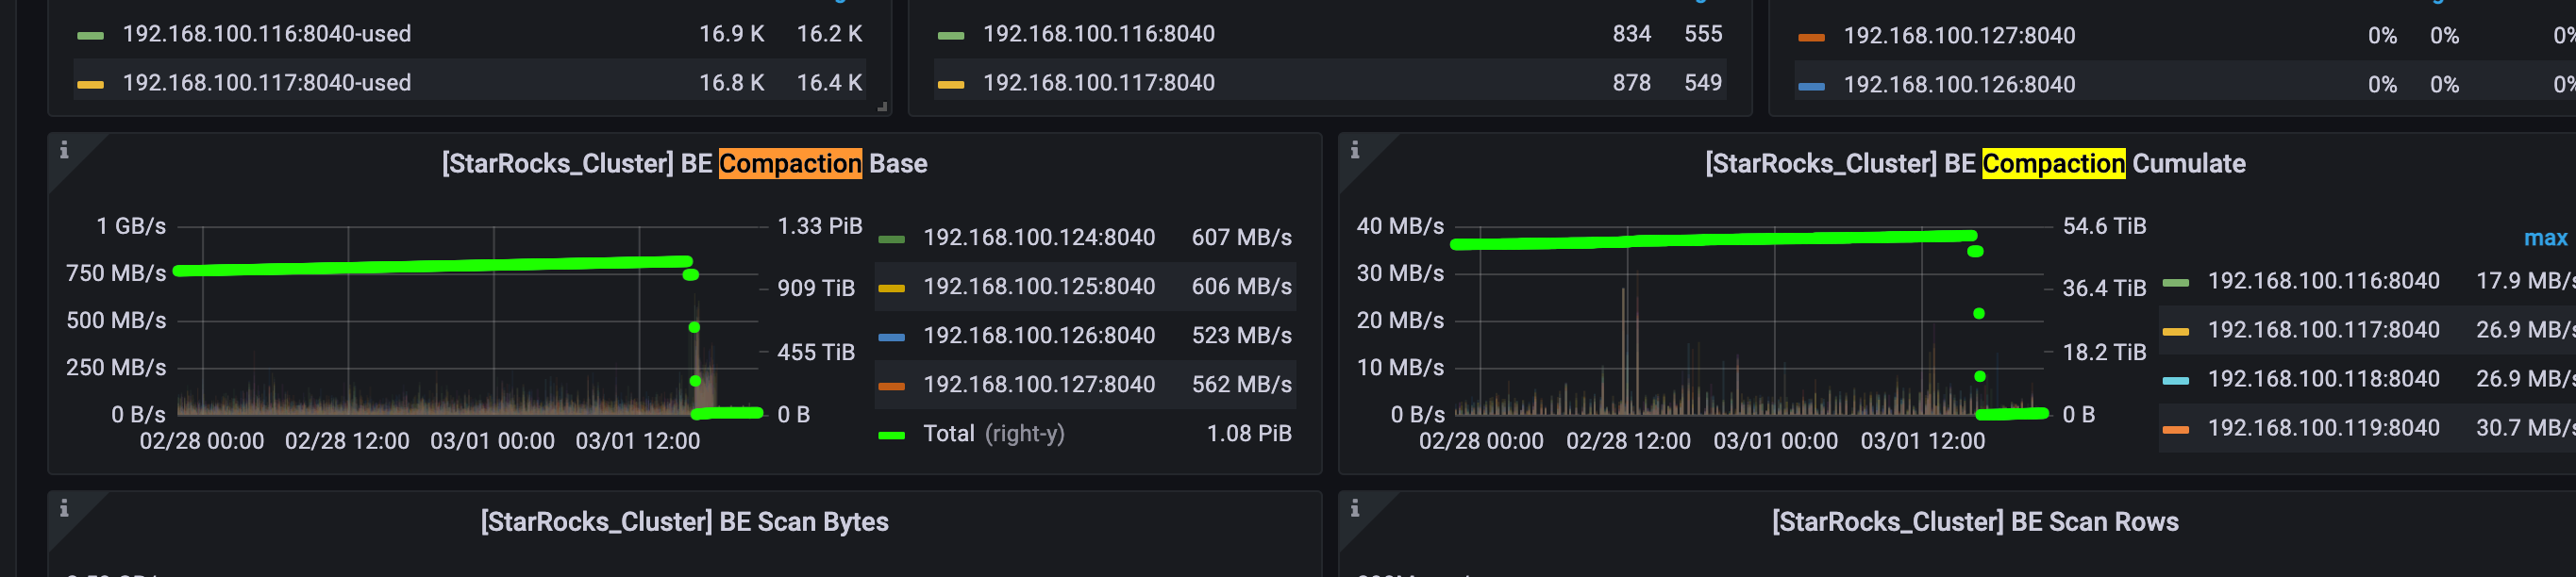Click the info icon on BE Compaction Base panel
Screen dimensions: 2576x577
(64, 150)
